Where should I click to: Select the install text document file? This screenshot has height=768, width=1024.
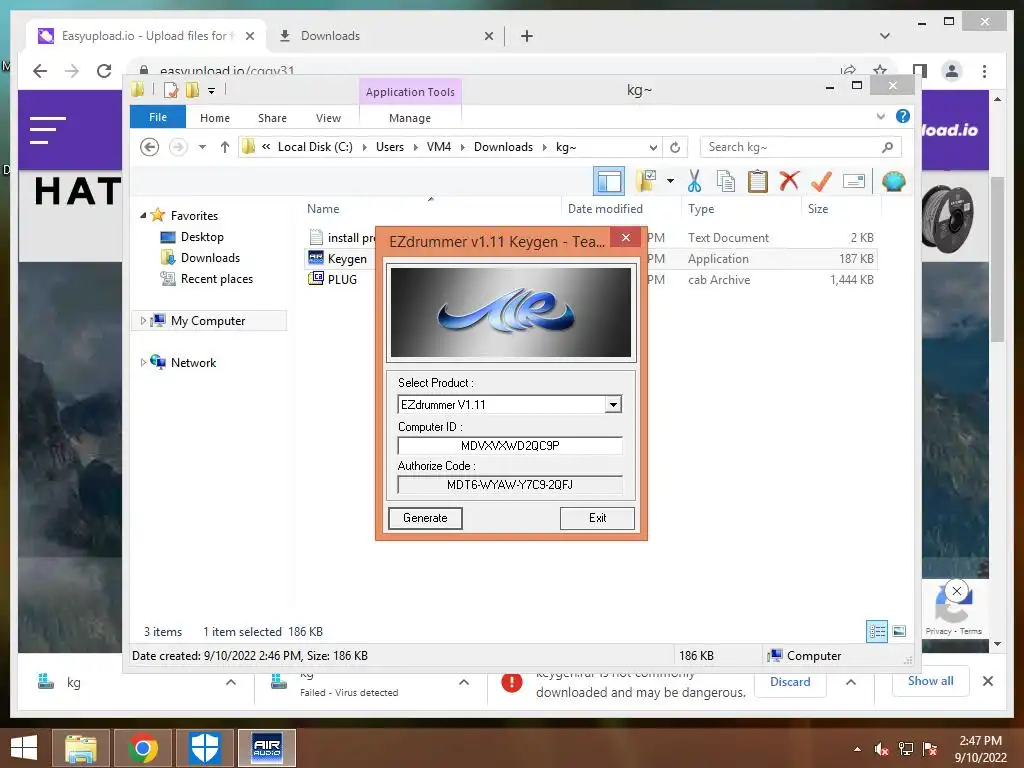pyautogui.click(x=351, y=238)
